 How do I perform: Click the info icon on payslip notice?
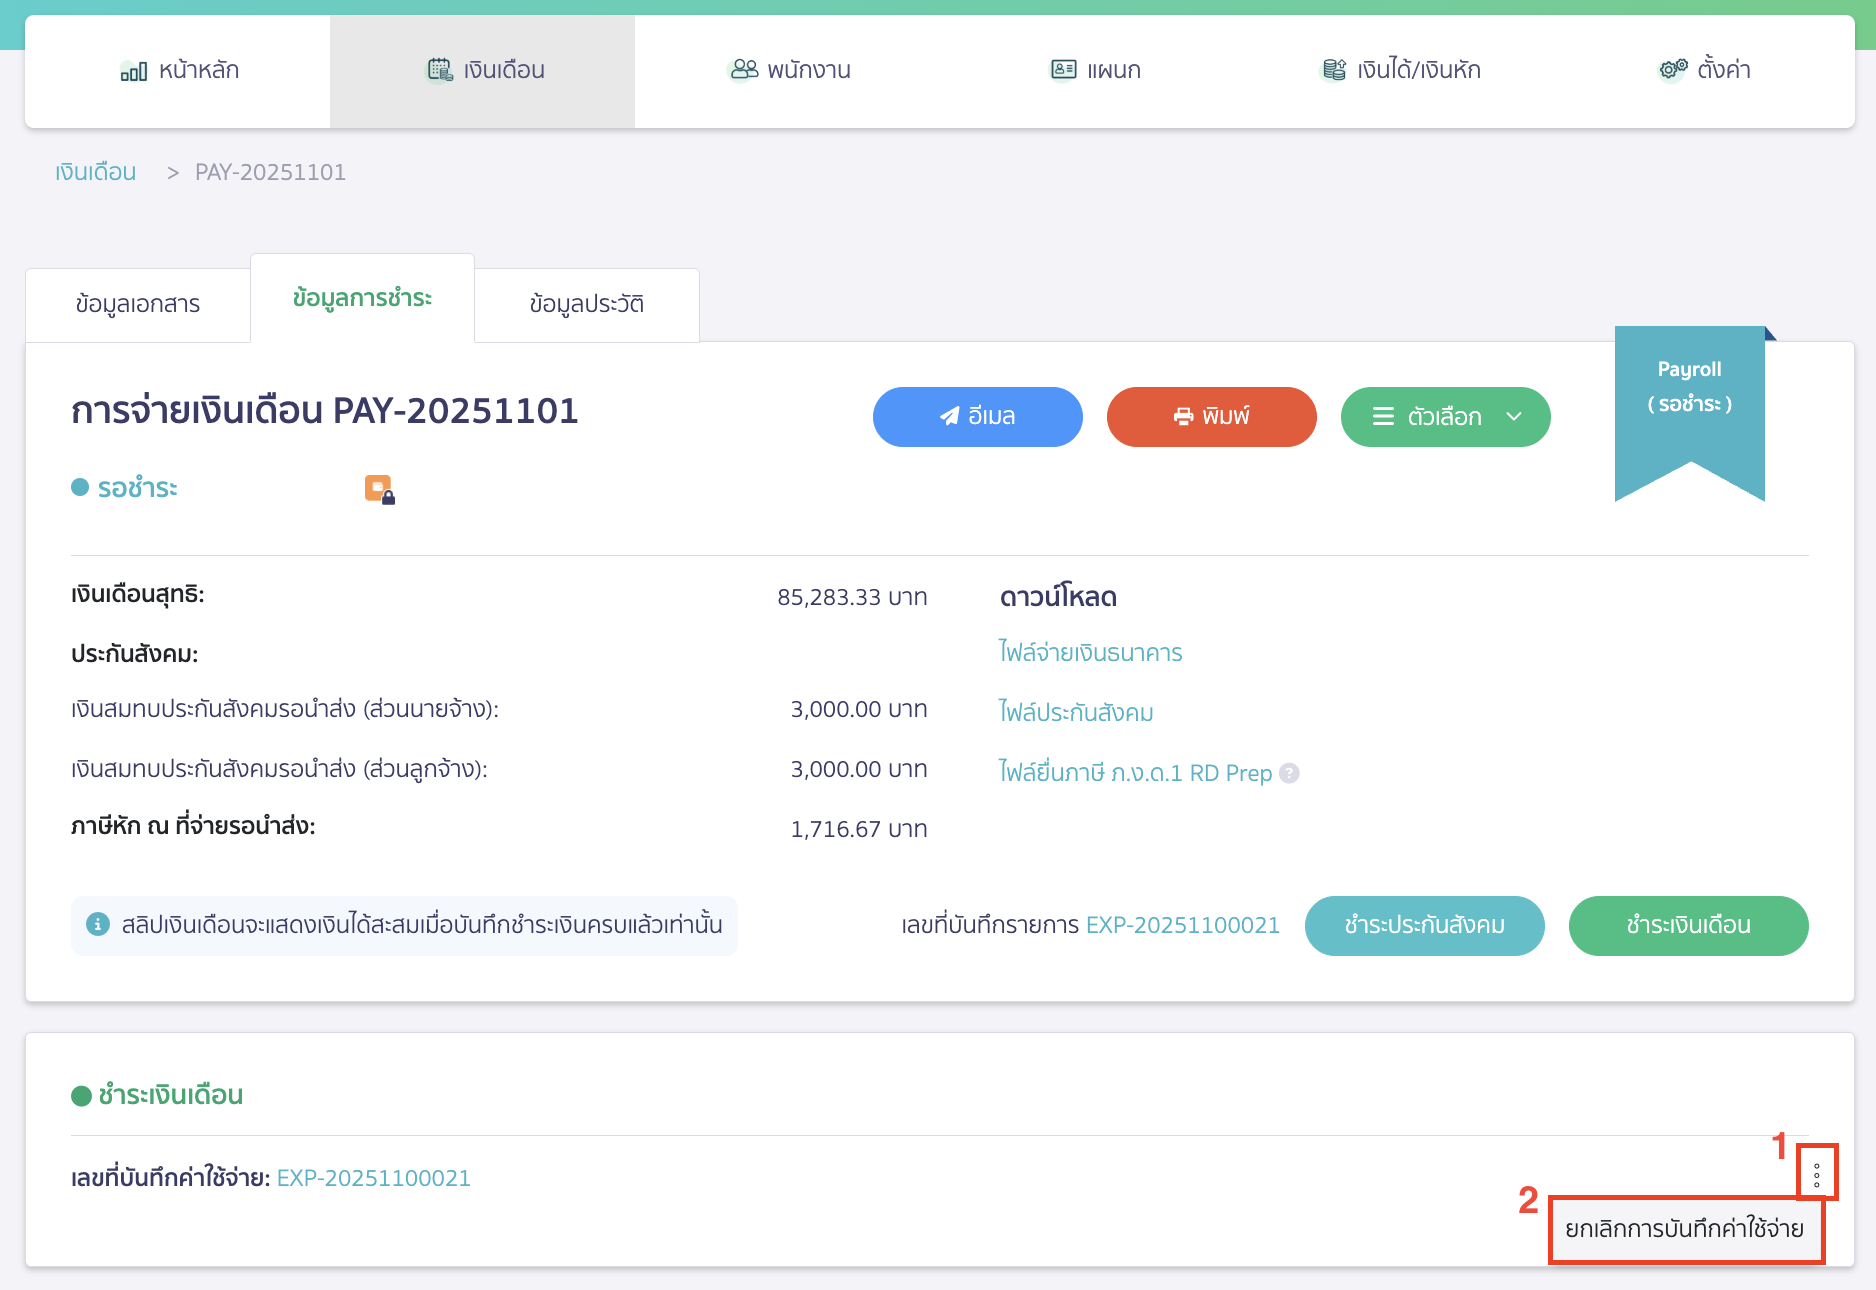[x=96, y=925]
